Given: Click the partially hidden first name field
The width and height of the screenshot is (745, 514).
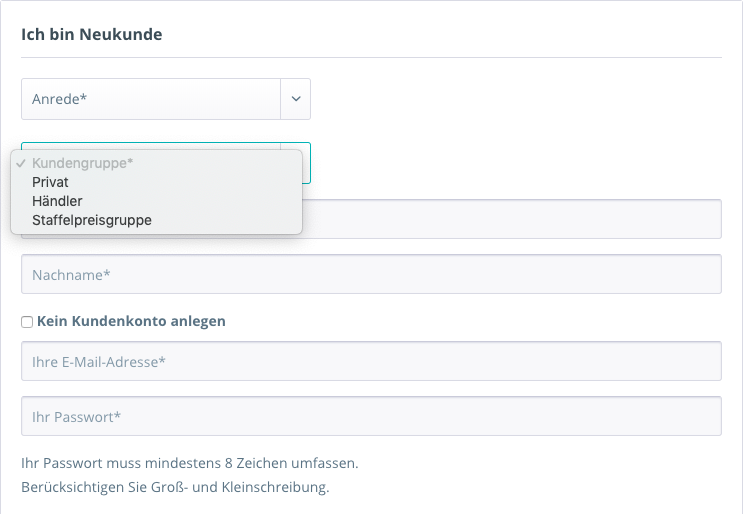Looking at the screenshot, I should pyautogui.click(x=510, y=219).
